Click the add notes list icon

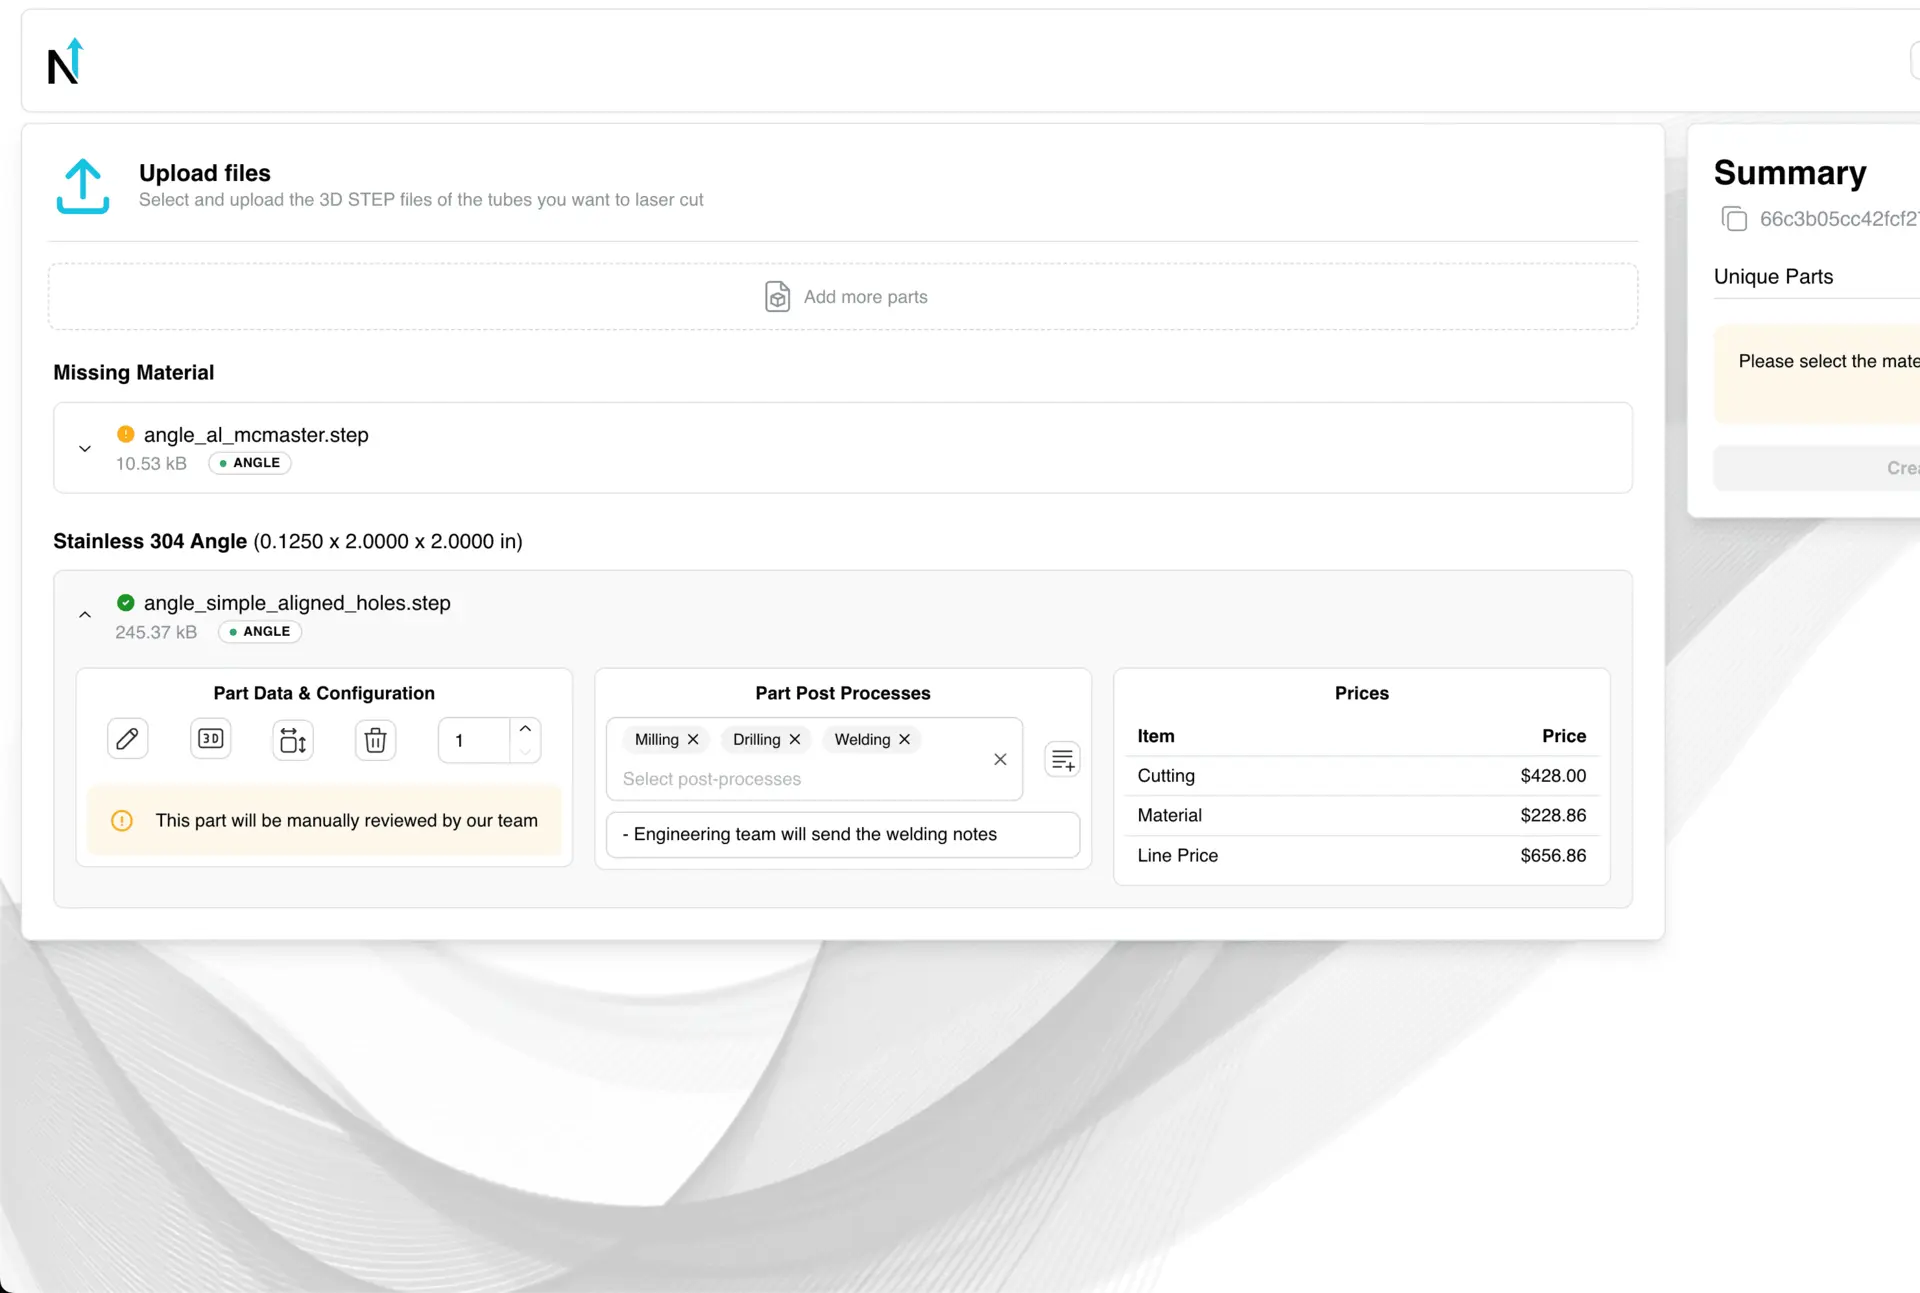coord(1062,760)
